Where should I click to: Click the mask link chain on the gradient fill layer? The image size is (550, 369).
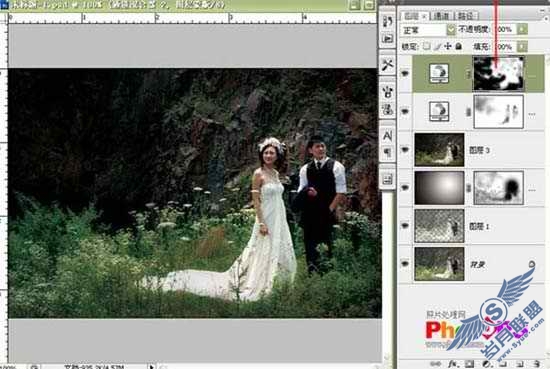pyautogui.click(x=468, y=188)
